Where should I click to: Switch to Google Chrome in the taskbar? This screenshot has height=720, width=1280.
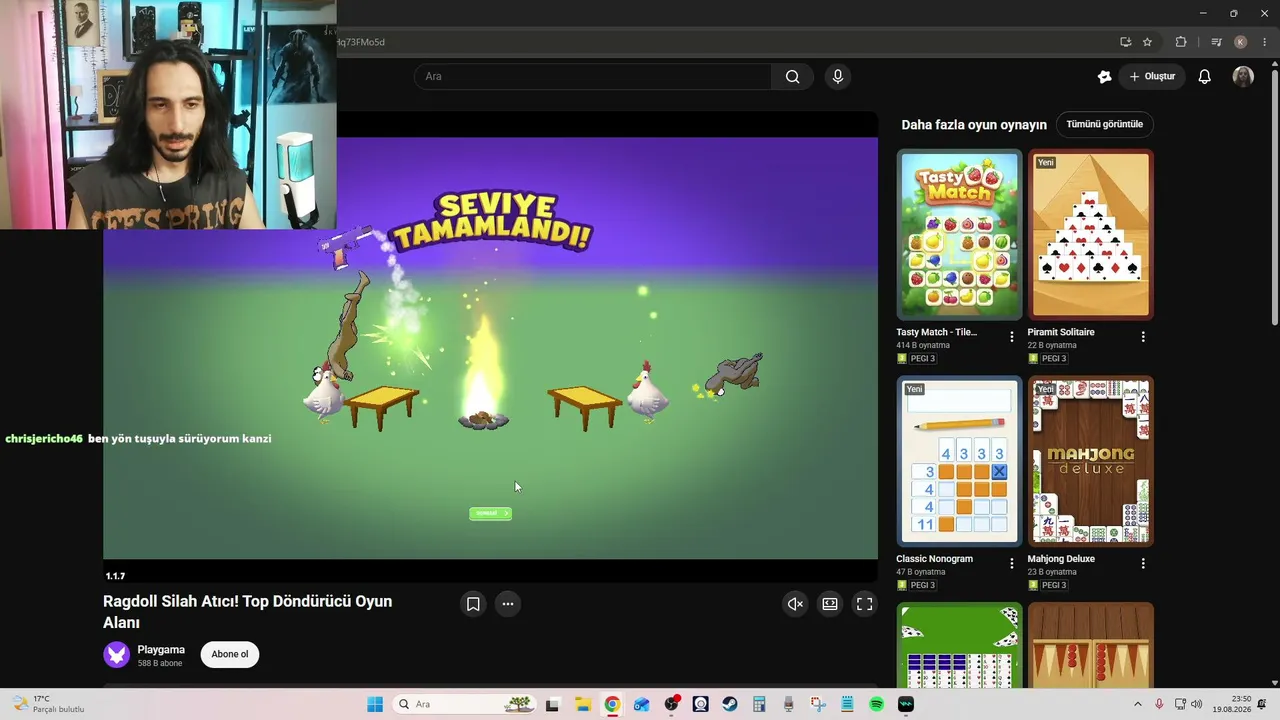pos(612,705)
